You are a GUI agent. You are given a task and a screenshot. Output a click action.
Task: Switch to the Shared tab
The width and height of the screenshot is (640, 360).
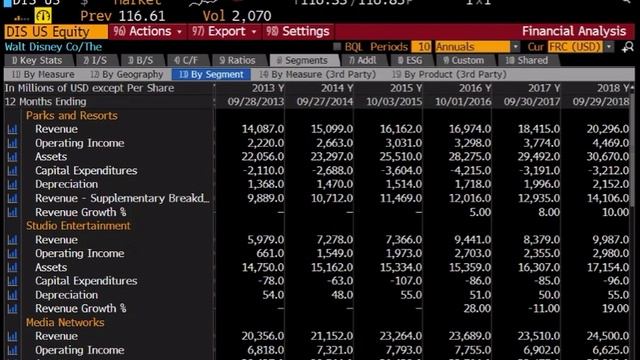tap(527, 60)
